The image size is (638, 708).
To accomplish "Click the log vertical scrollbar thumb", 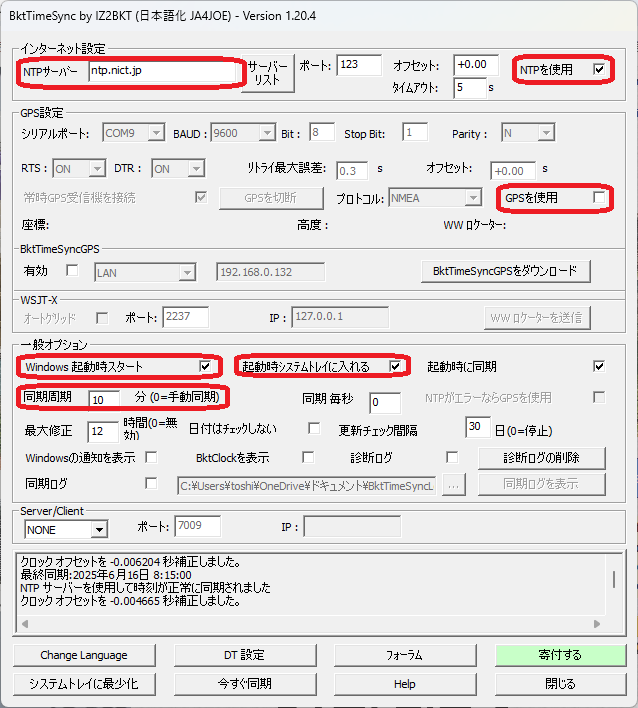I will pos(614,579).
